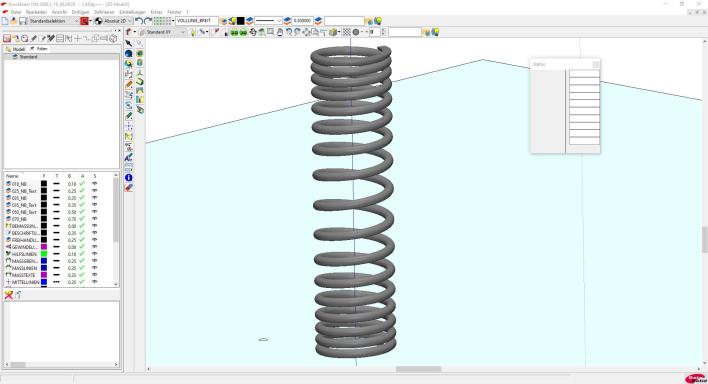Click the blue info icon in vertical toolbar

129,178
